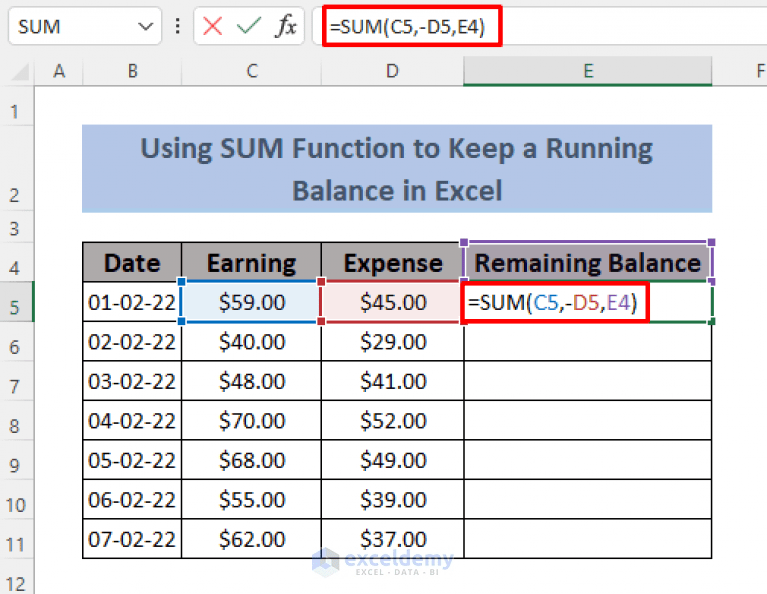767x594 pixels.
Task: Click expense cell $49.00
Action: click(392, 460)
